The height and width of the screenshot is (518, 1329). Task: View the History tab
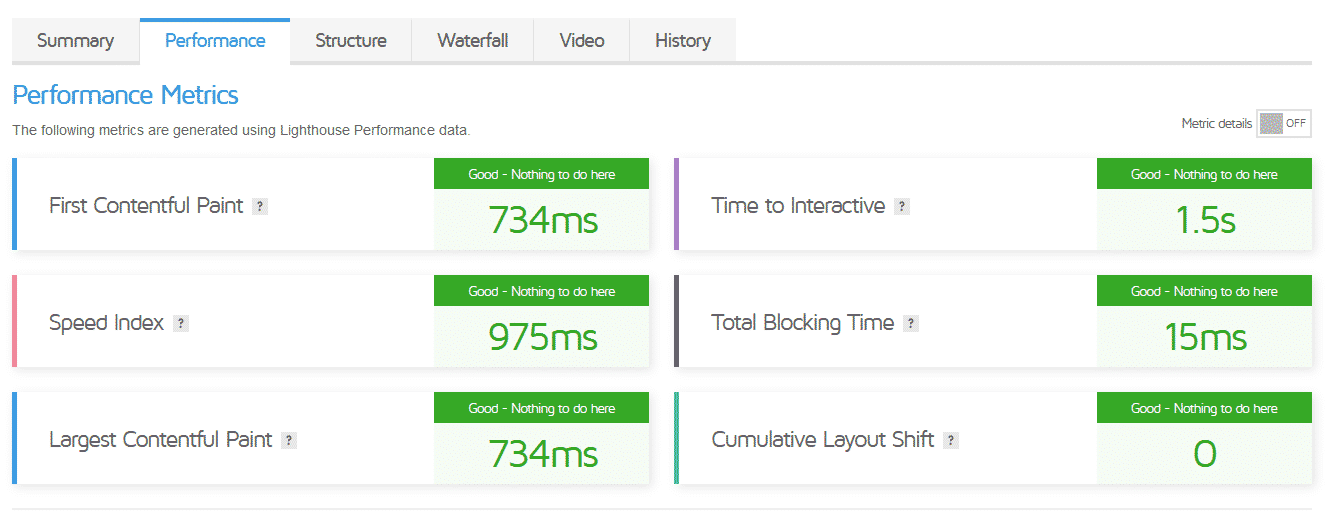click(x=683, y=41)
